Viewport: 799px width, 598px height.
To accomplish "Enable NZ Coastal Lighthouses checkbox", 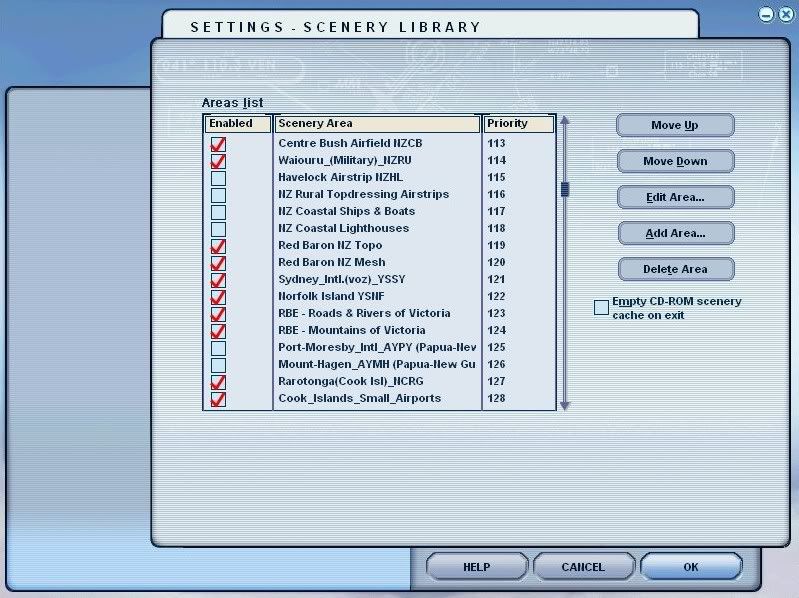I will (x=218, y=229).
